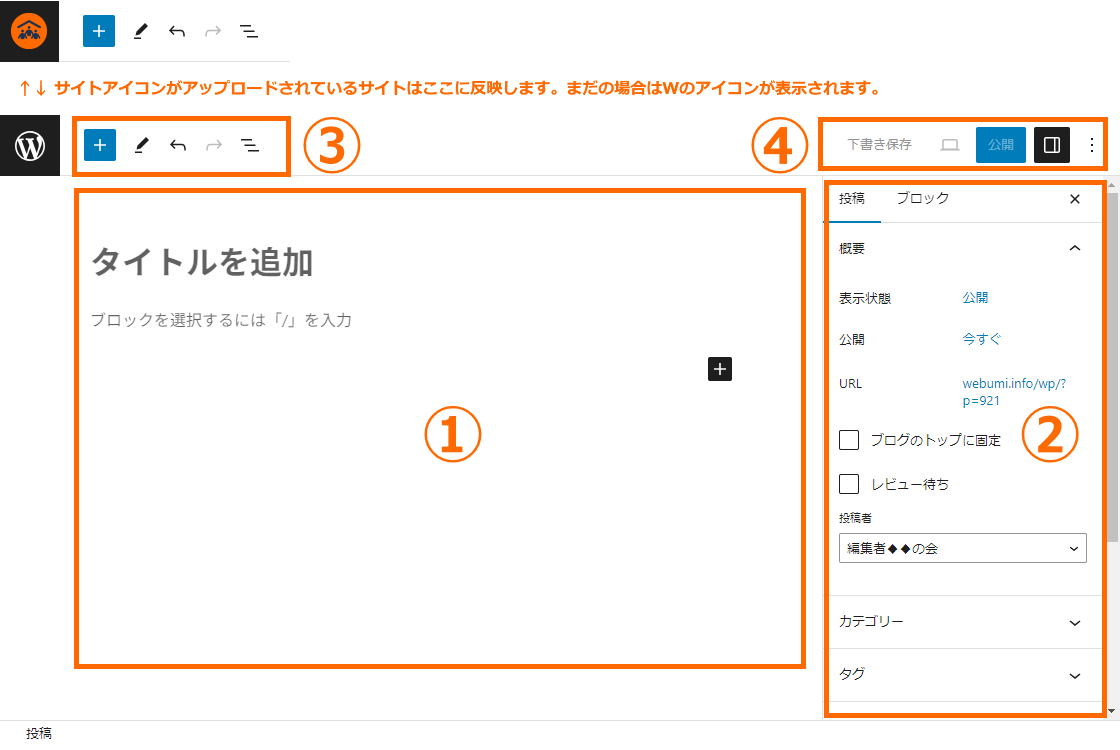Image resolution: width=1120 pixels, height=750 pixels.
Task: Toggle the black settings sidebar icon
Action: (1052, 145)
